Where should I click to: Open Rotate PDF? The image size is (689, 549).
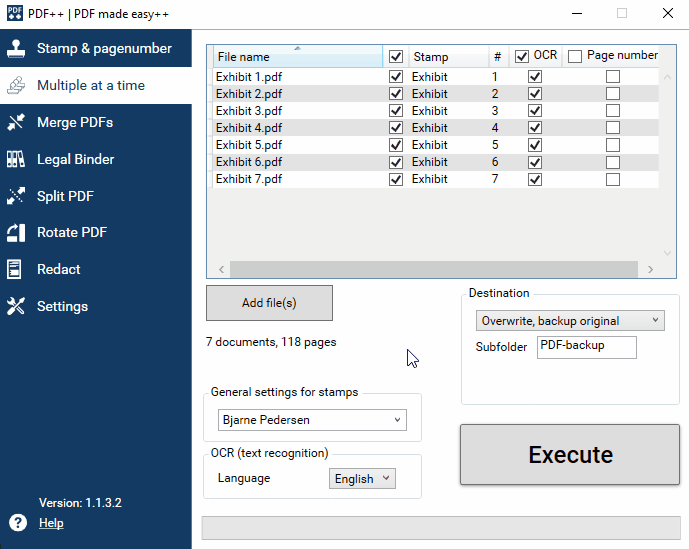click(x=96, y=233)
